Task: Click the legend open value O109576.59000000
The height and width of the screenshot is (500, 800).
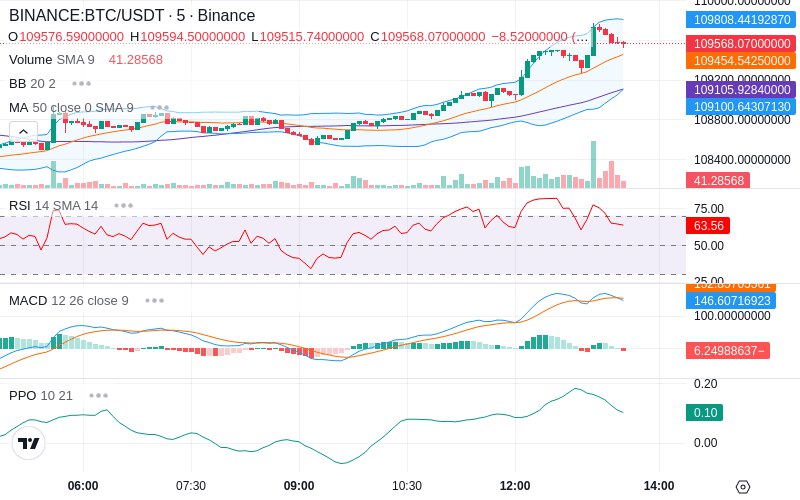Action: coord(66,37)
